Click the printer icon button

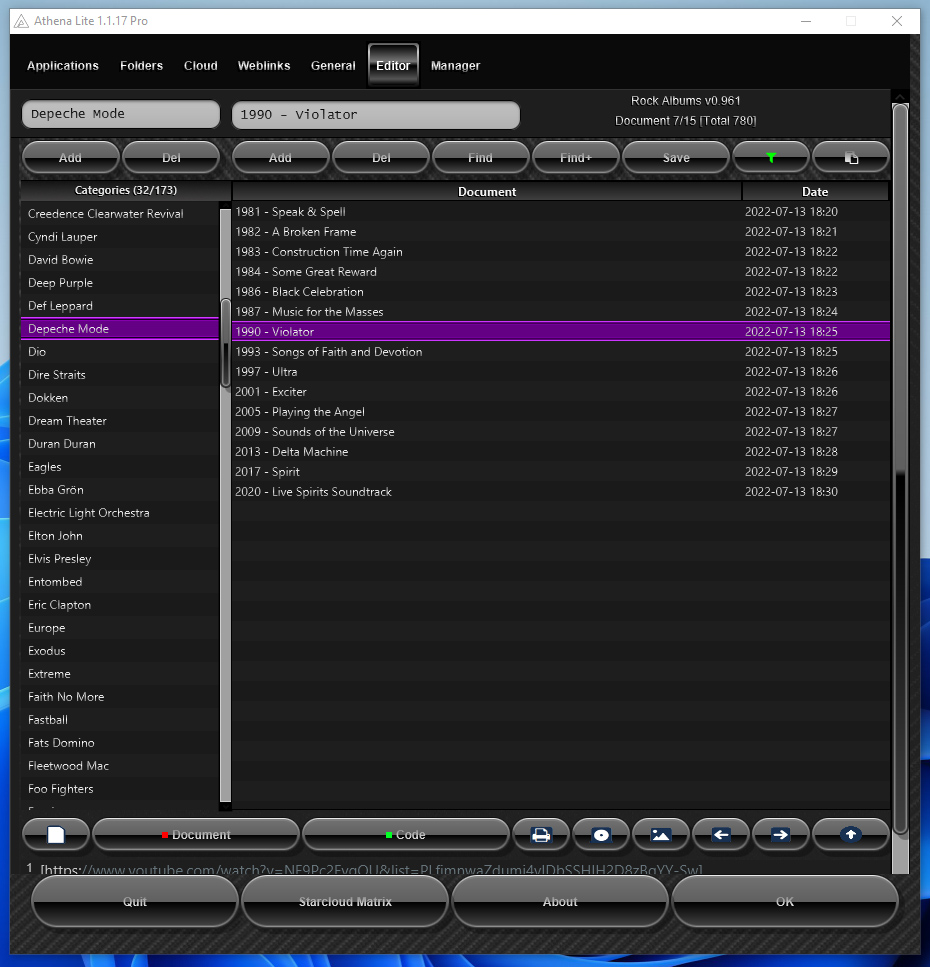541,834
